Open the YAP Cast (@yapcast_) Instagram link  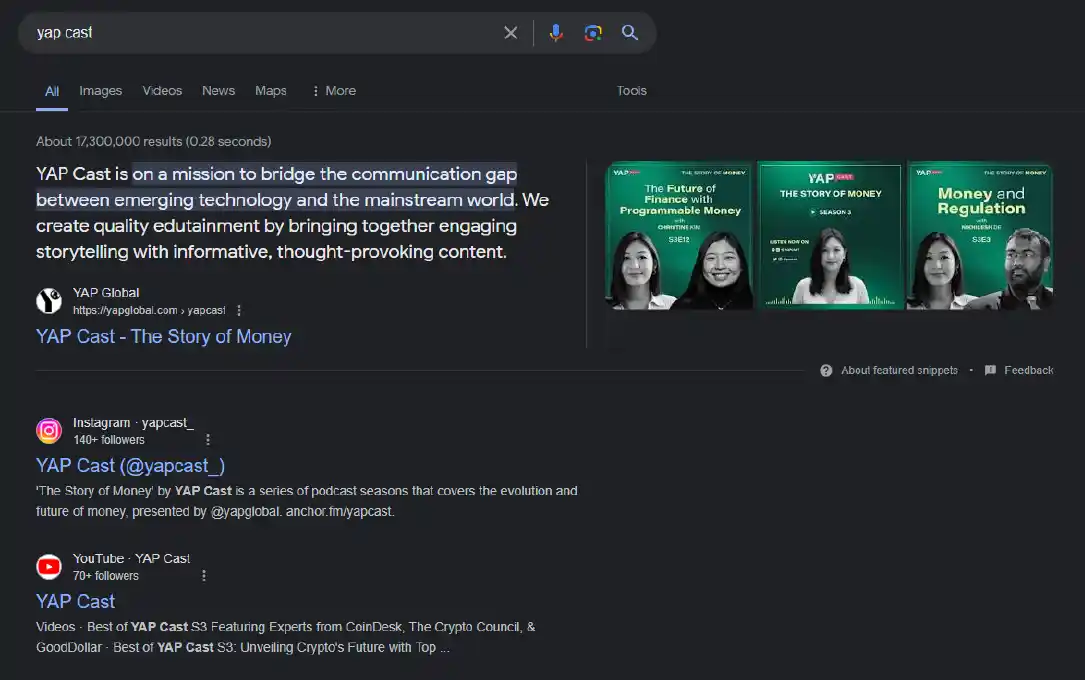pyautogui.click(x=130, y=466)
